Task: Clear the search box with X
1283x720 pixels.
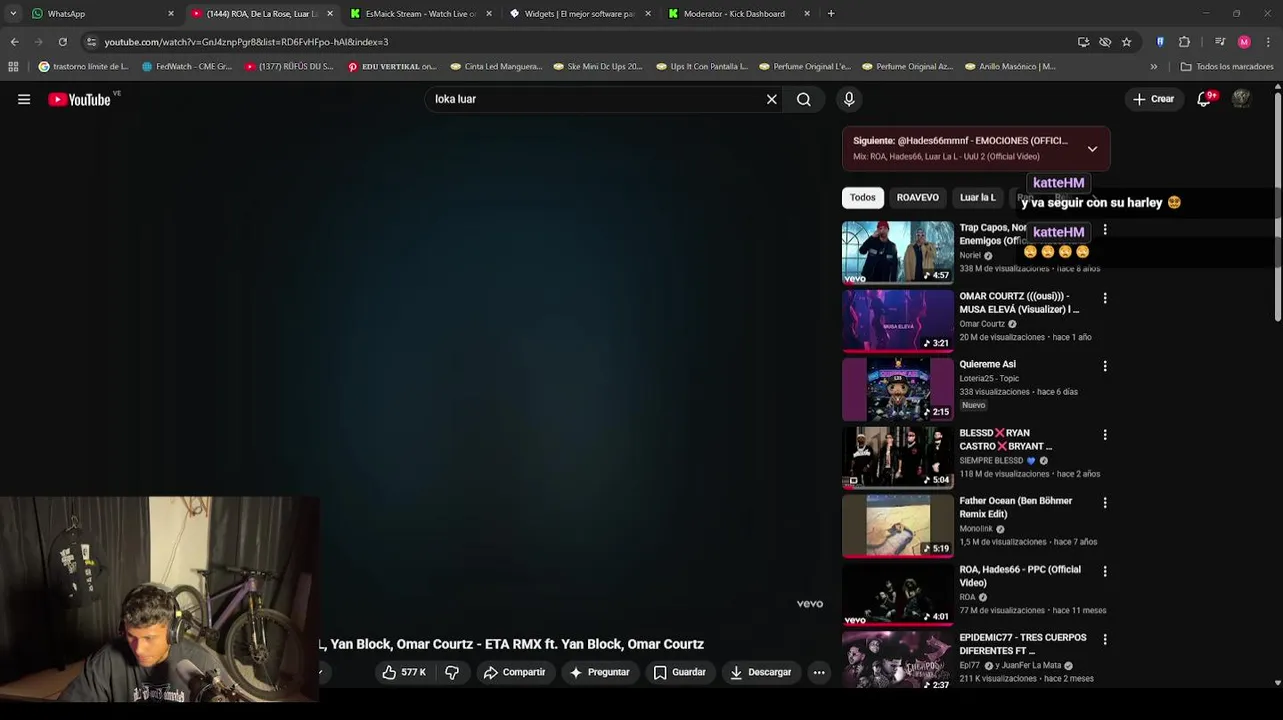Action: pos(772,99)
